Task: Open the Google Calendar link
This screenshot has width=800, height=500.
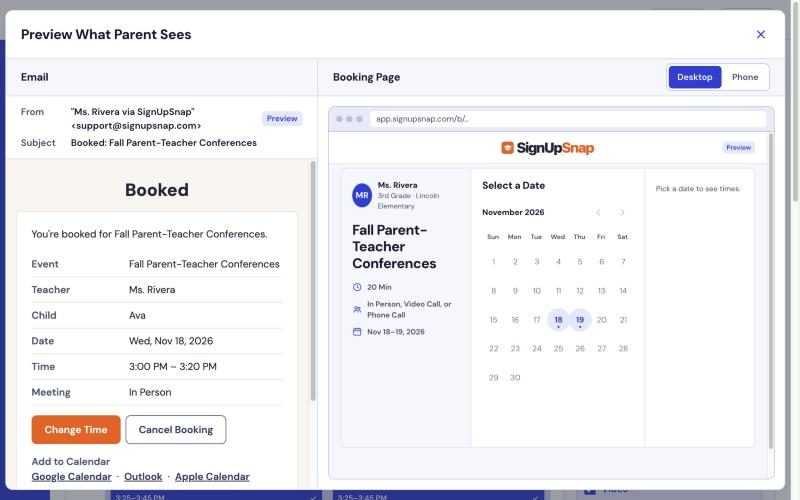Action: [71, 477]
